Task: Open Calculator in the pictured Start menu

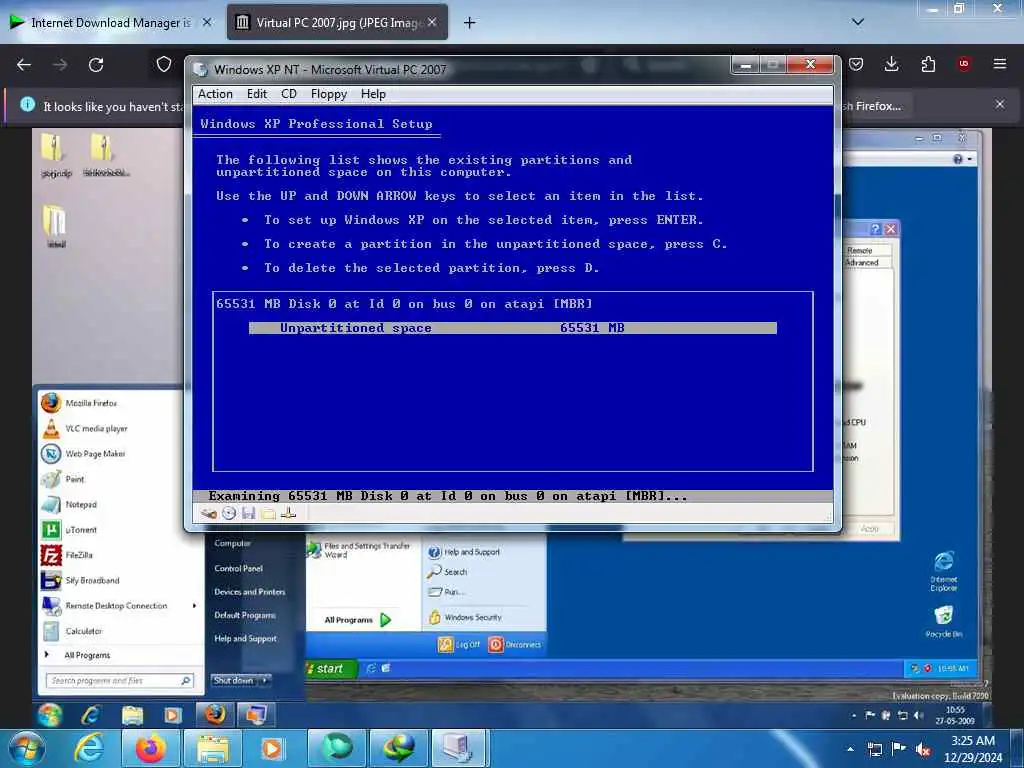Action: tap(84, 632)
